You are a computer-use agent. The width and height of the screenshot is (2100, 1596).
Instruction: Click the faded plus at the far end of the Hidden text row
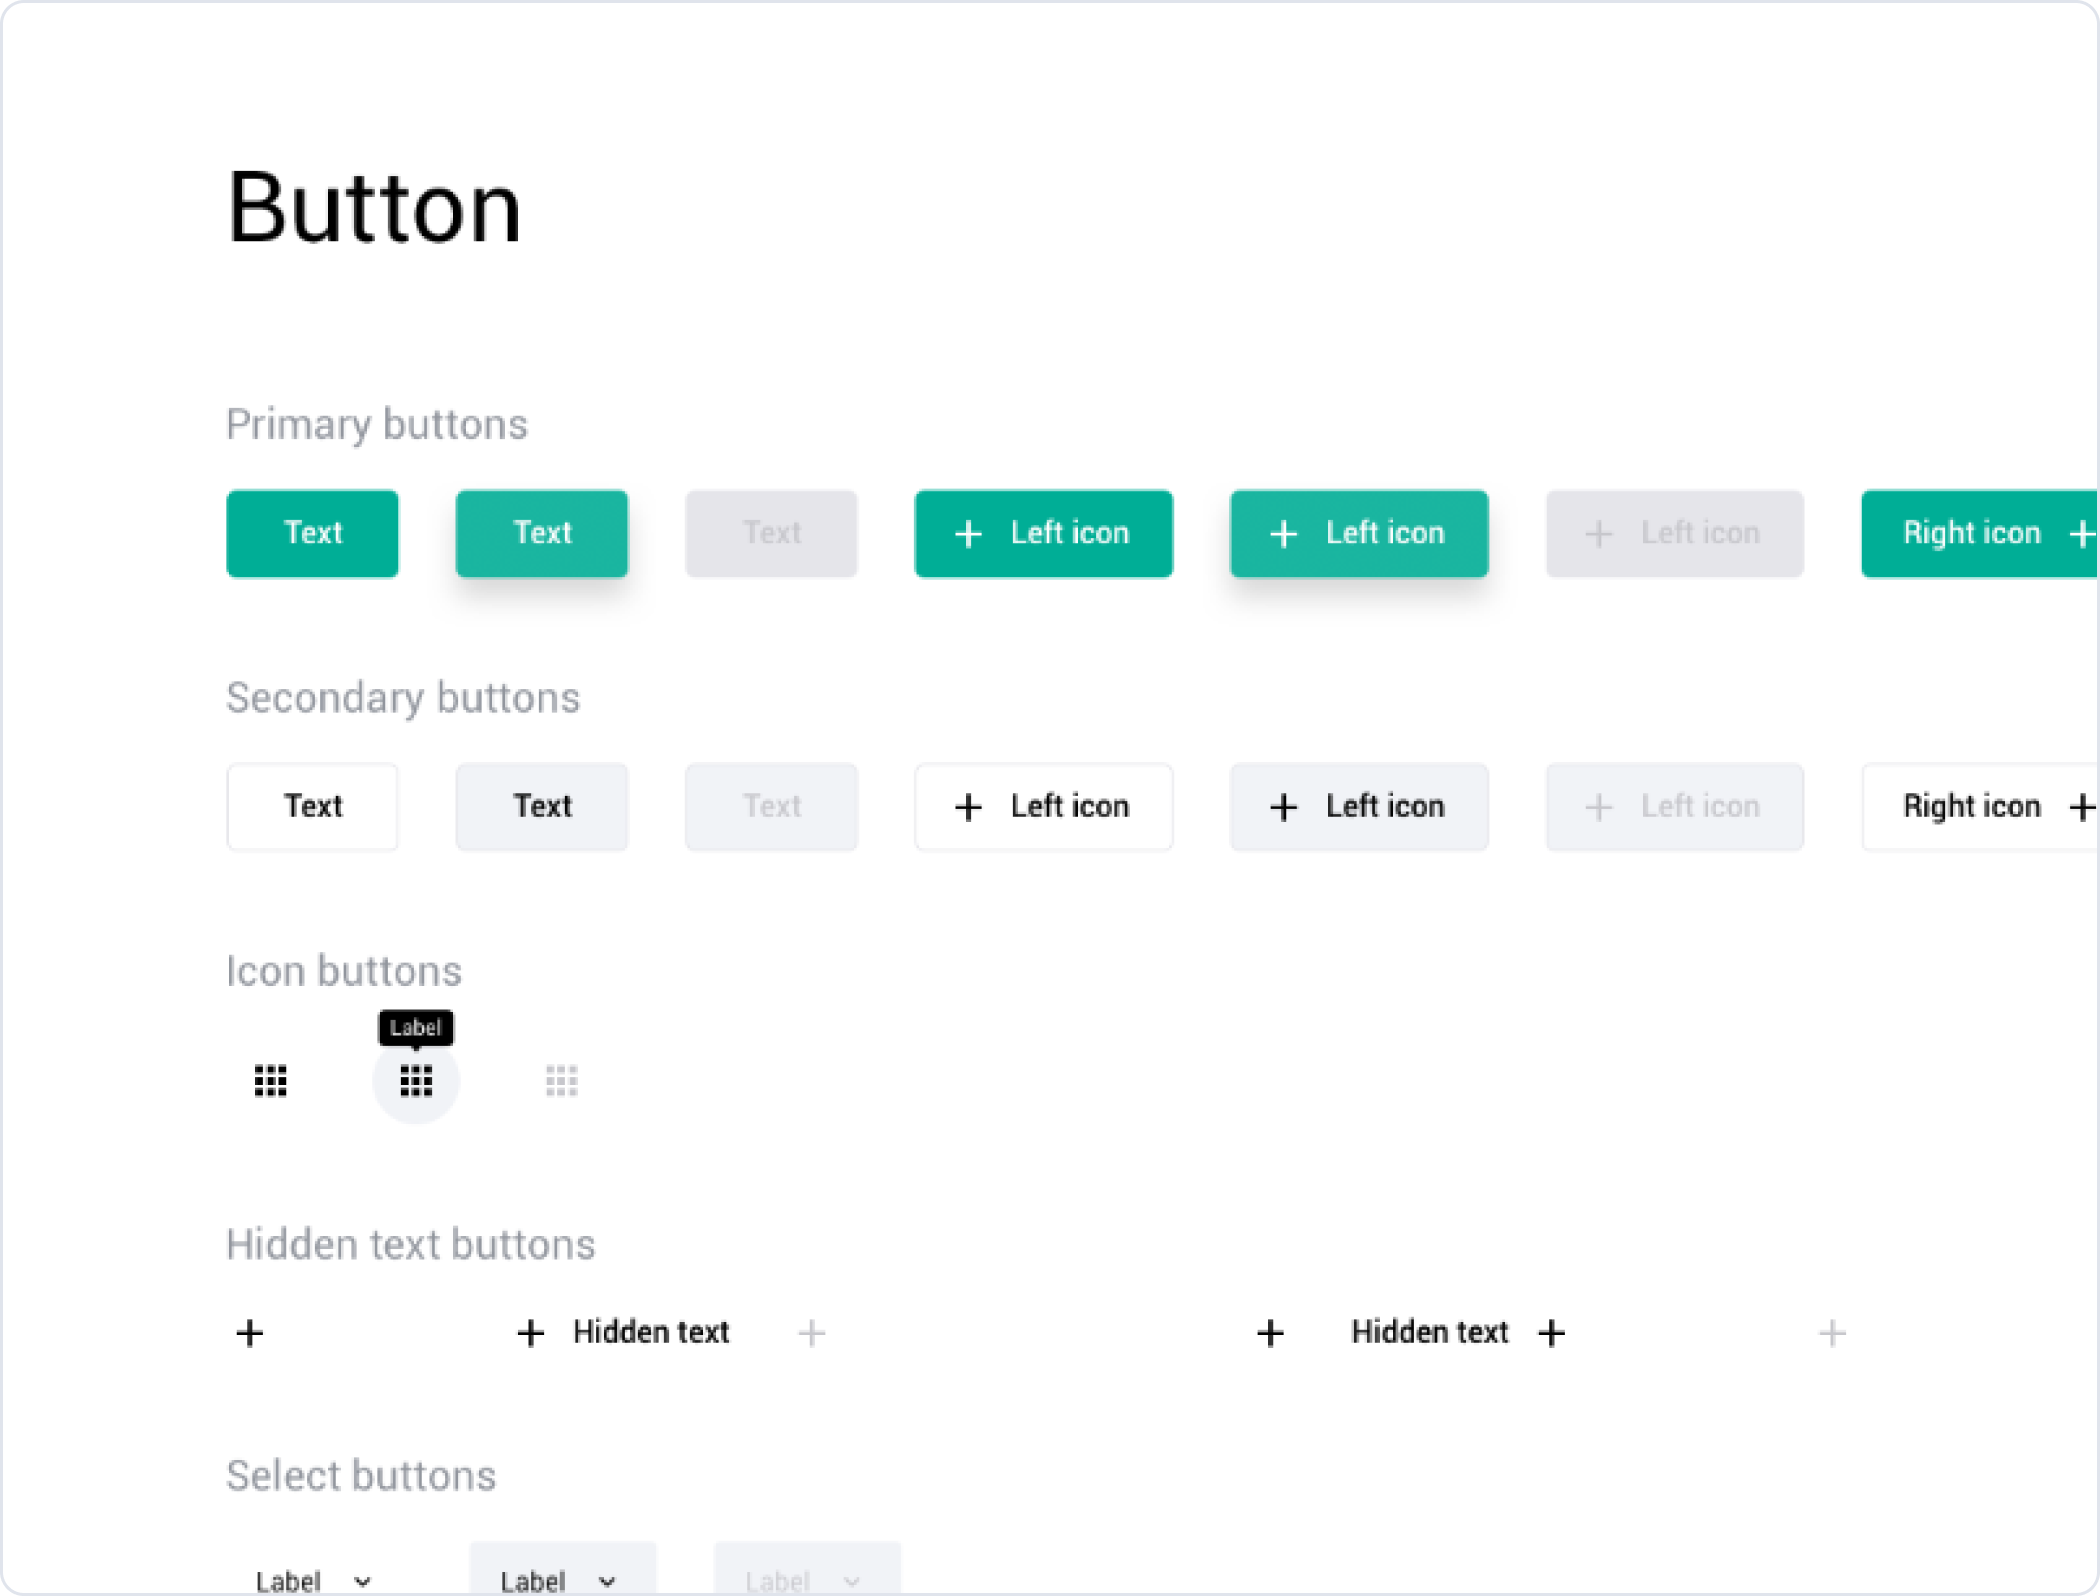click(x=1832, y=1333)
